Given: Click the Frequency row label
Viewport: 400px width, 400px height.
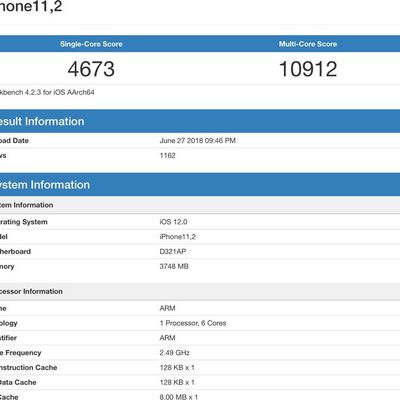Looking at the screenshot, I should pos(21,353).
